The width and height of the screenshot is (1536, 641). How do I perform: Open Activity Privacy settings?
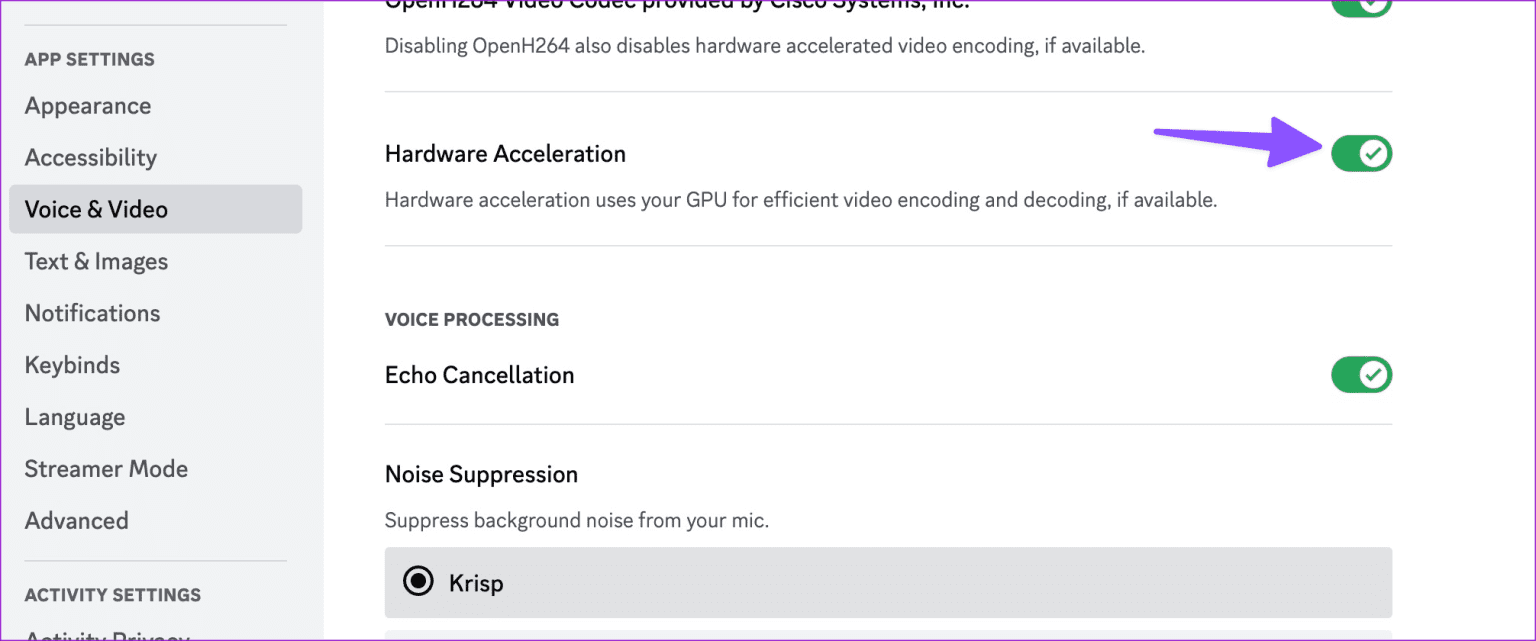click(106, 634)
